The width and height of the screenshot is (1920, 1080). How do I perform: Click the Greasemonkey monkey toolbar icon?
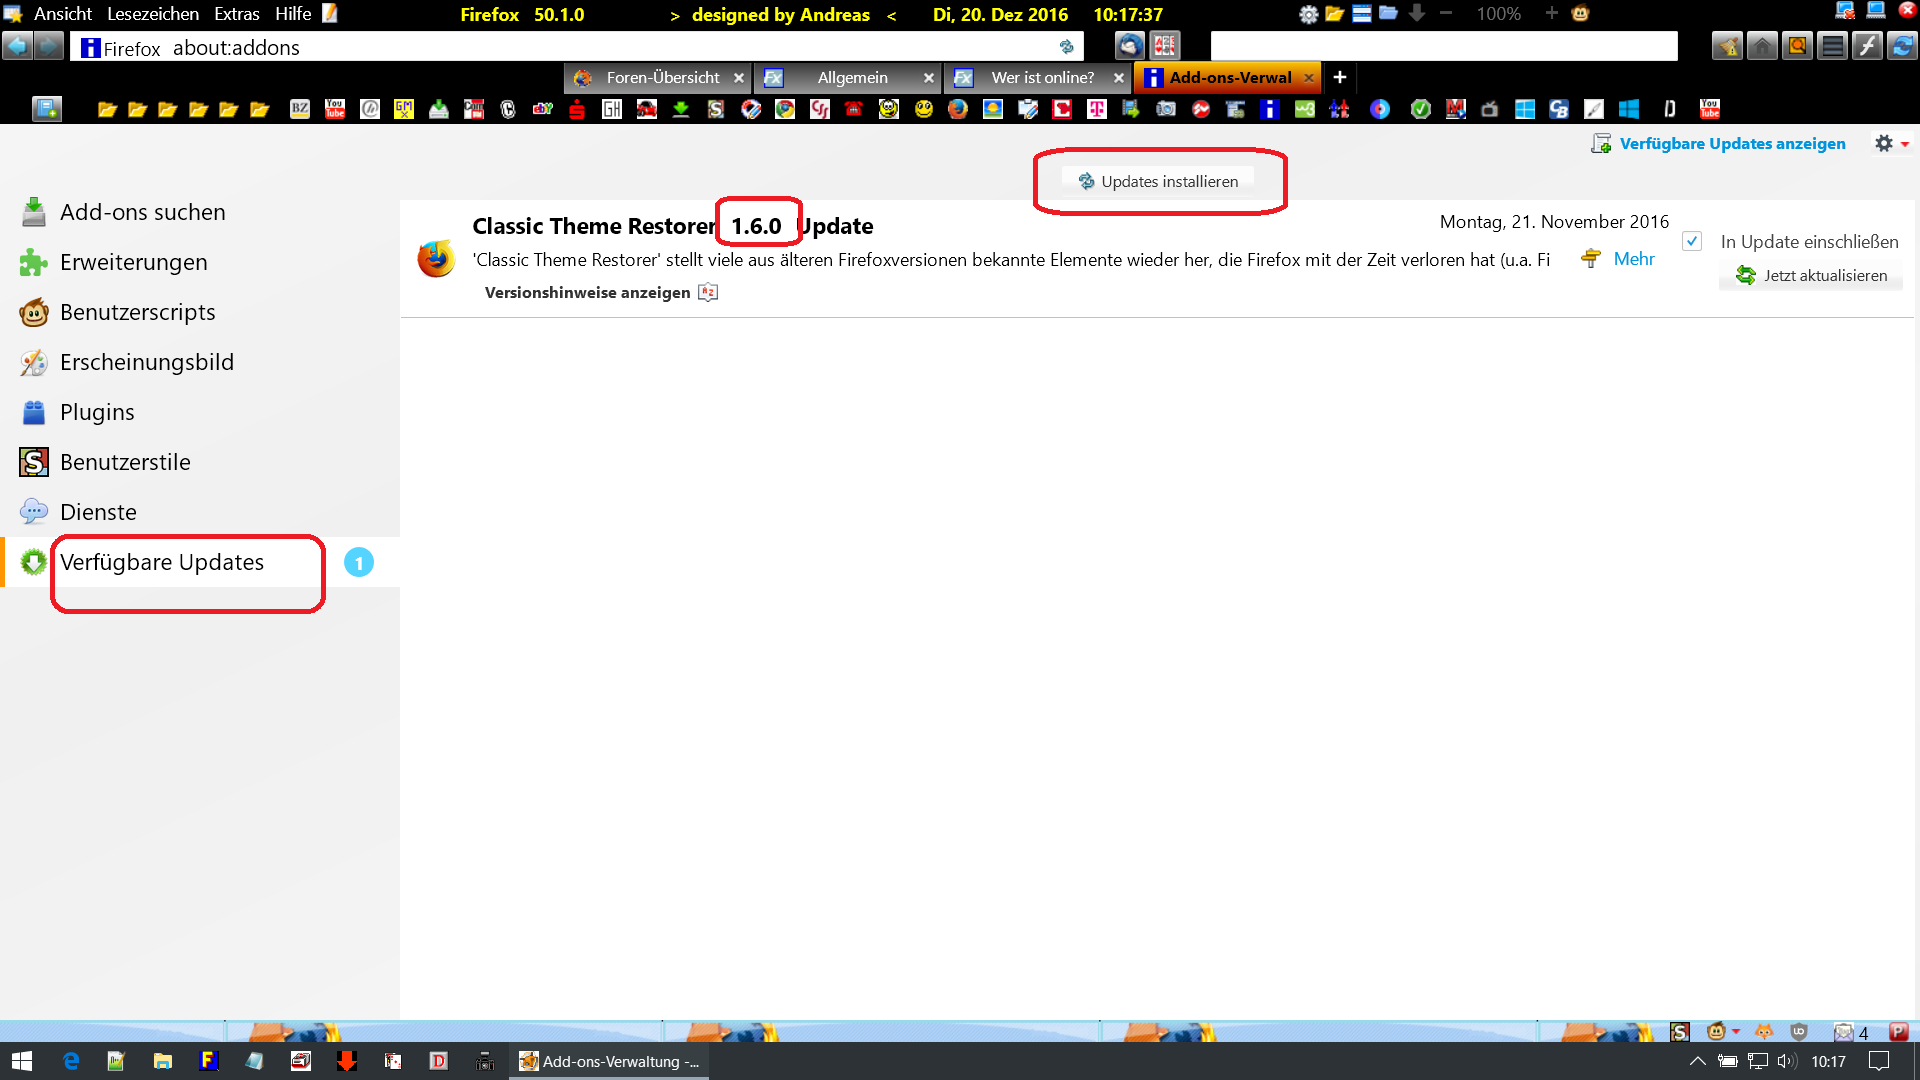click(1580, 14)
